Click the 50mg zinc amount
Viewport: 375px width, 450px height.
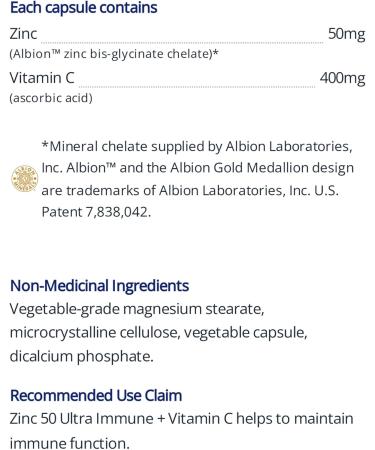[347, 34]
